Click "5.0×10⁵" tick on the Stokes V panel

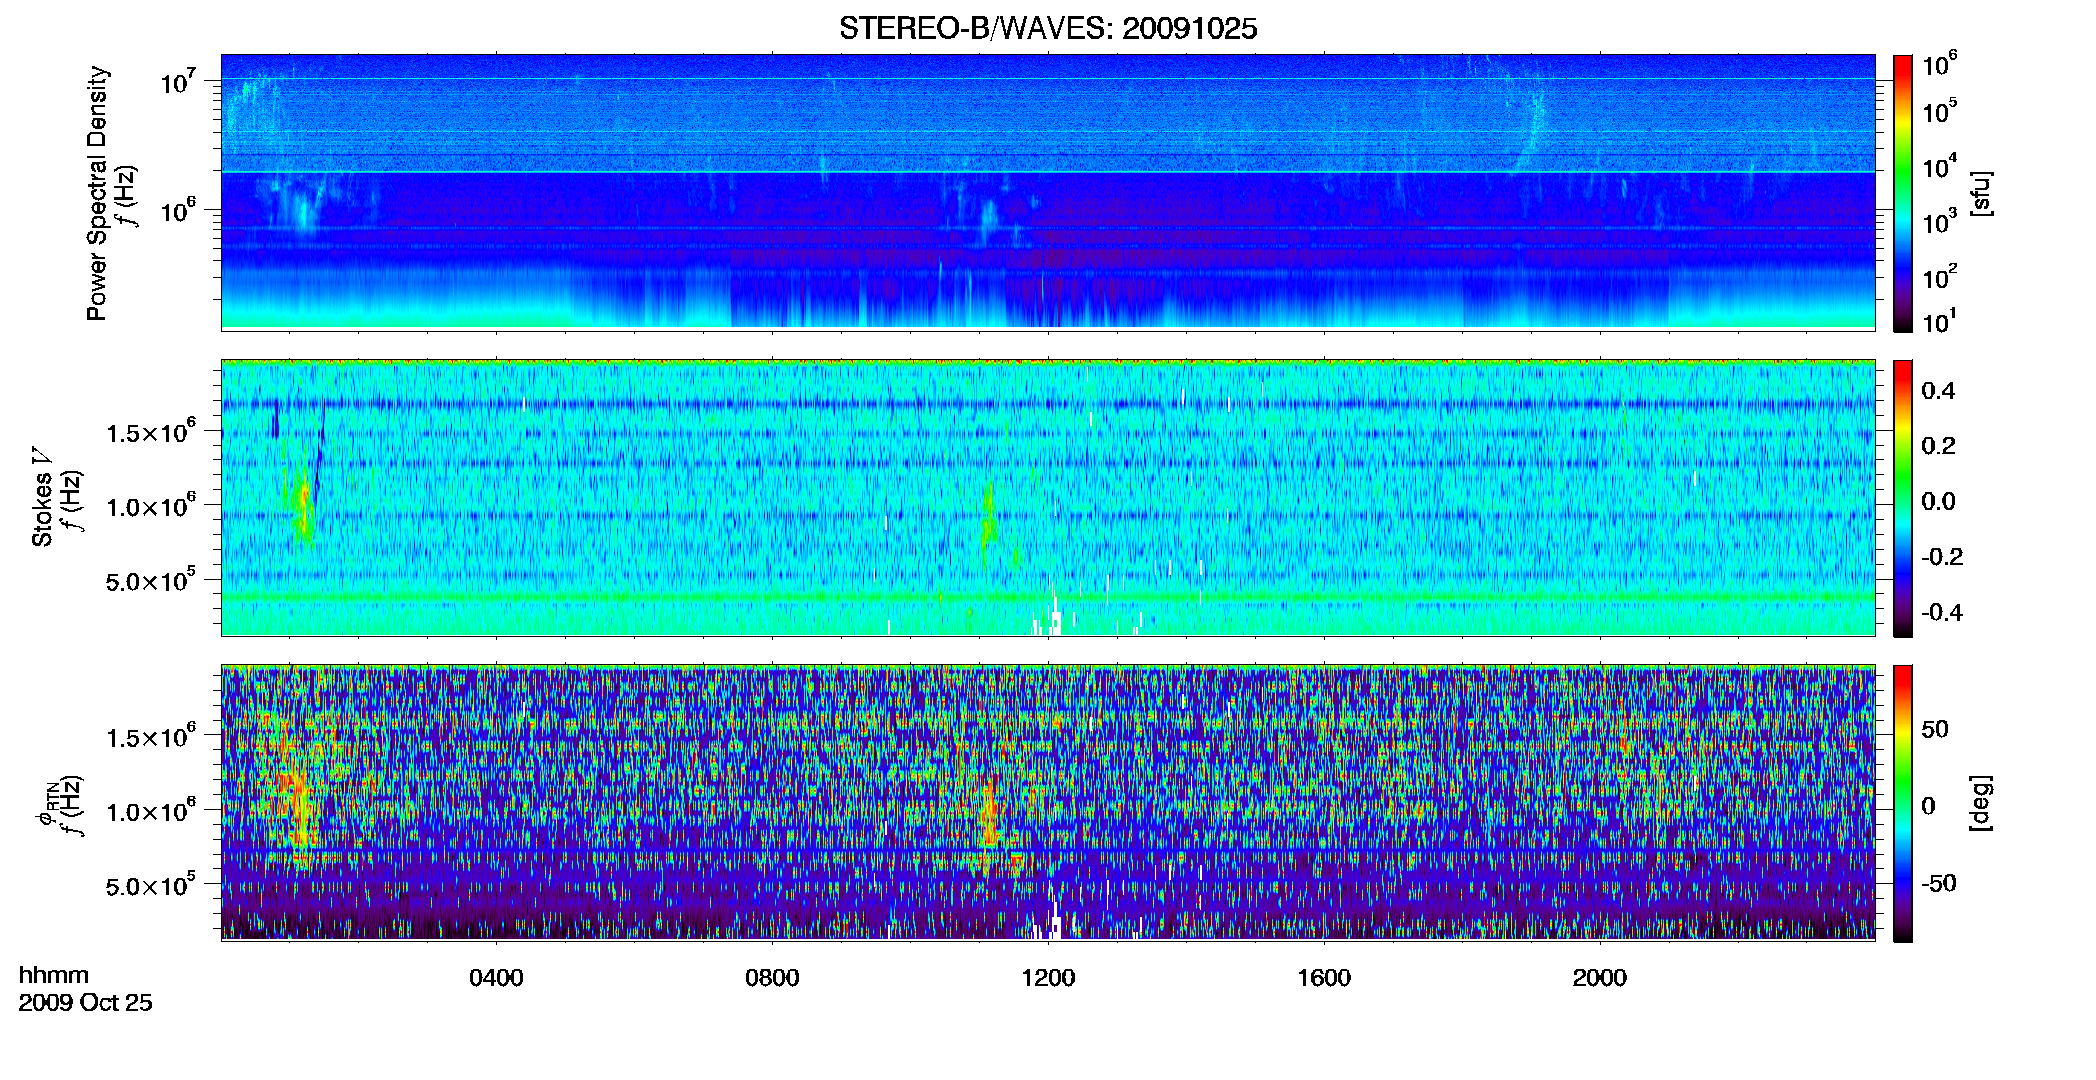(x=151, y=580)
